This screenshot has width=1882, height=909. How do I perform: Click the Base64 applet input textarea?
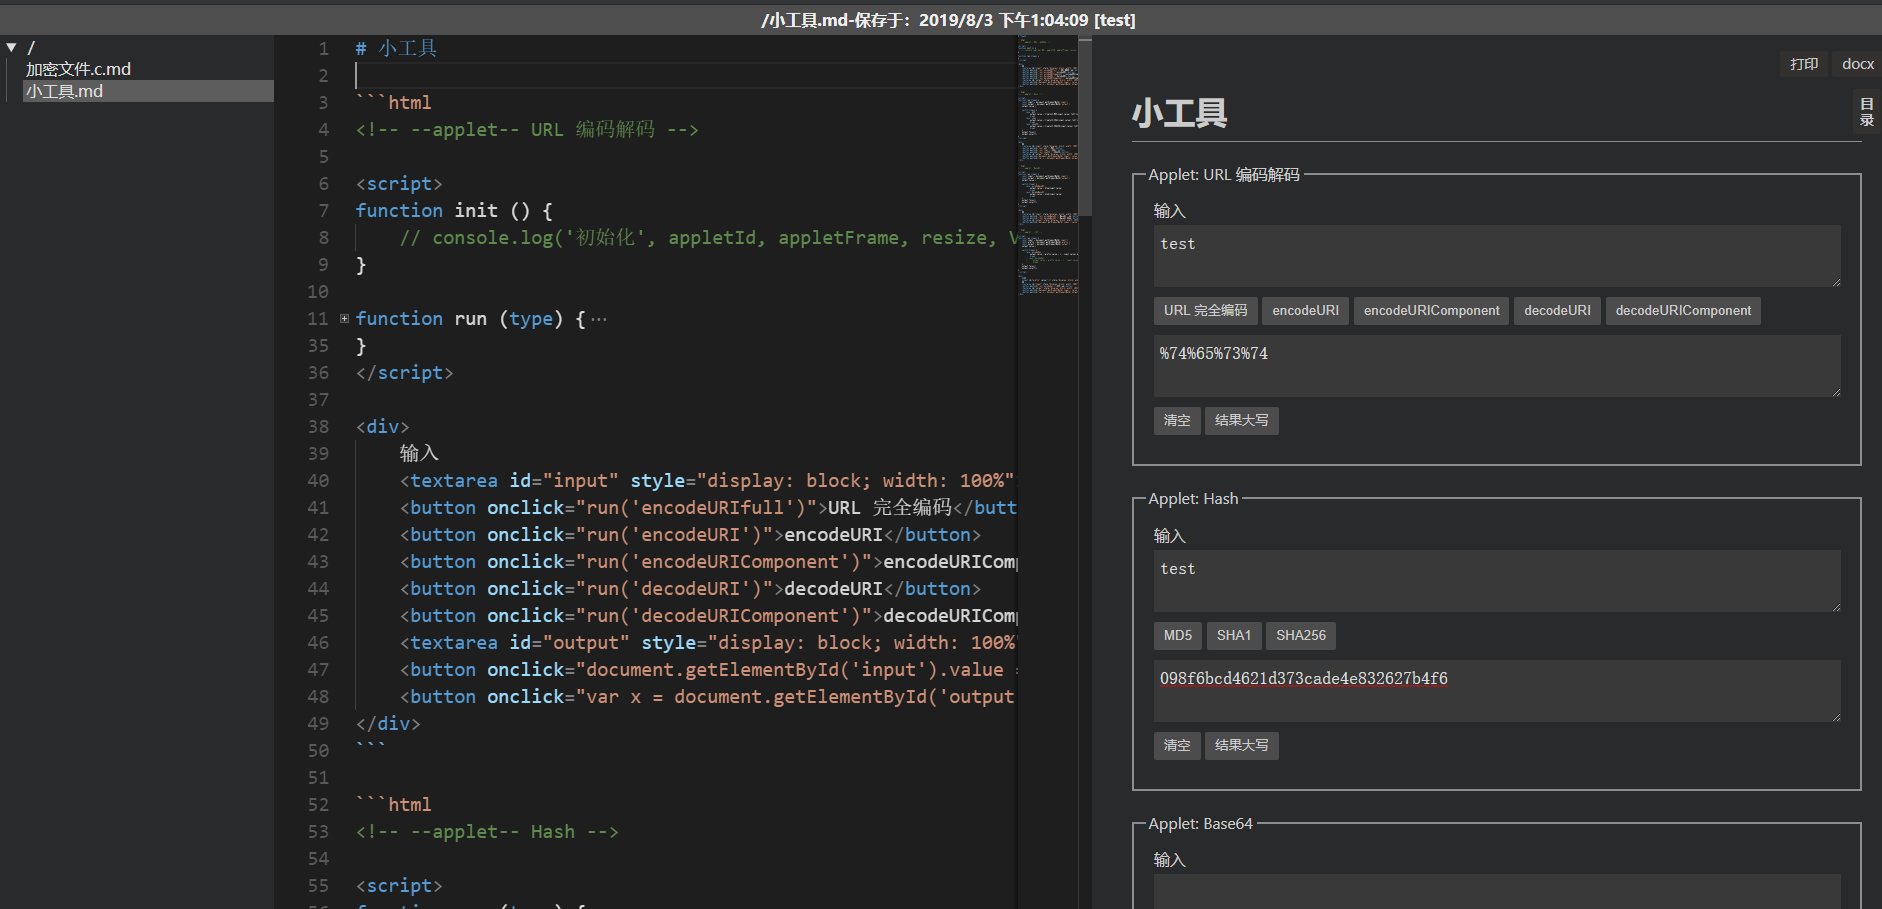tap(1497, 892)
